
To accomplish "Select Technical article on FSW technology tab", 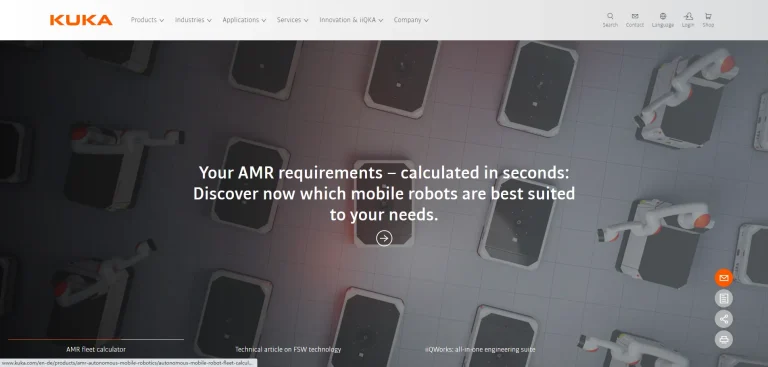I will click(x=288, y=349).
